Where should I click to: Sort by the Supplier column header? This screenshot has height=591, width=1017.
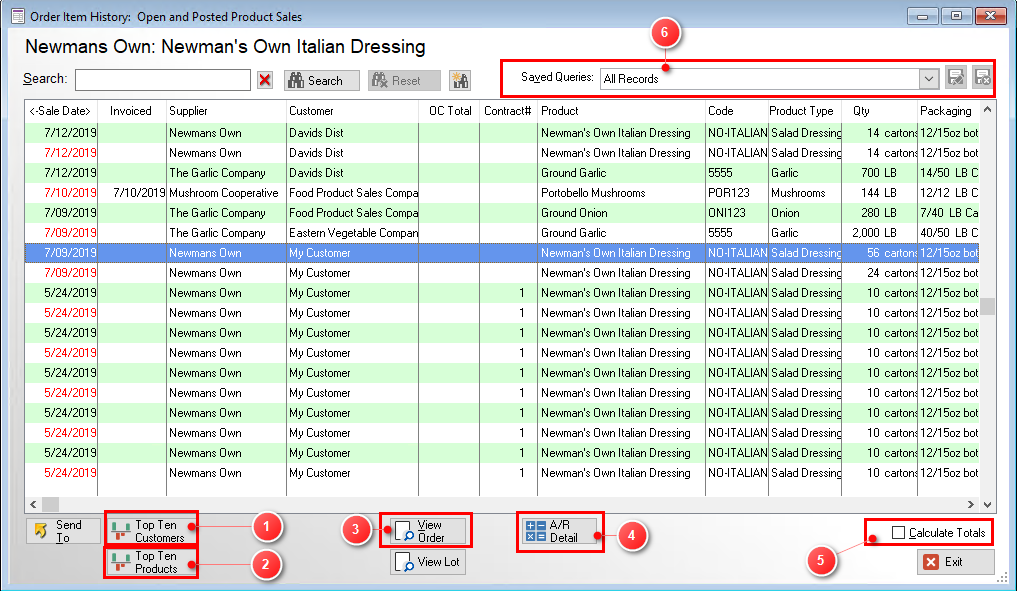[226, 111]
